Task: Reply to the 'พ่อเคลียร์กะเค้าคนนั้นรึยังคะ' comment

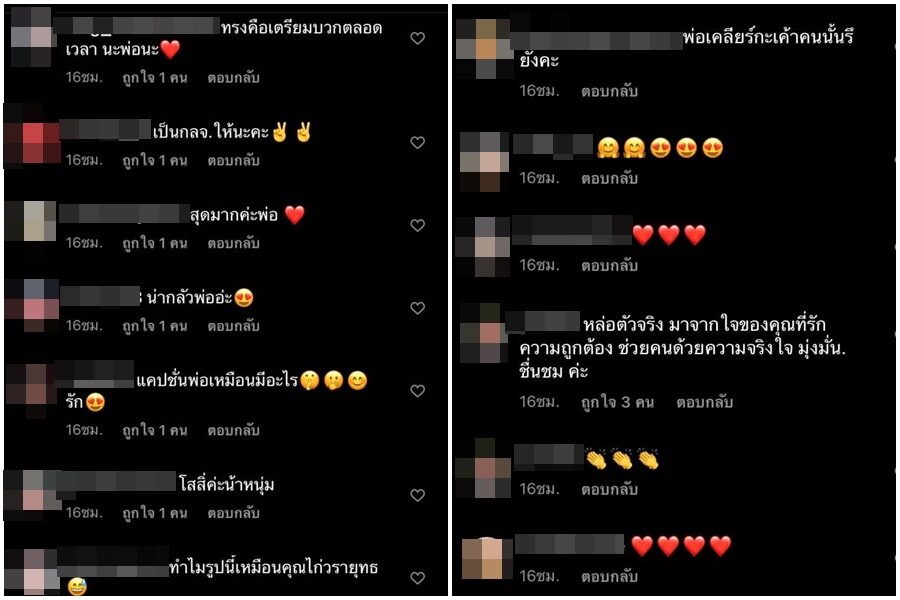Action: coord(609,91)
